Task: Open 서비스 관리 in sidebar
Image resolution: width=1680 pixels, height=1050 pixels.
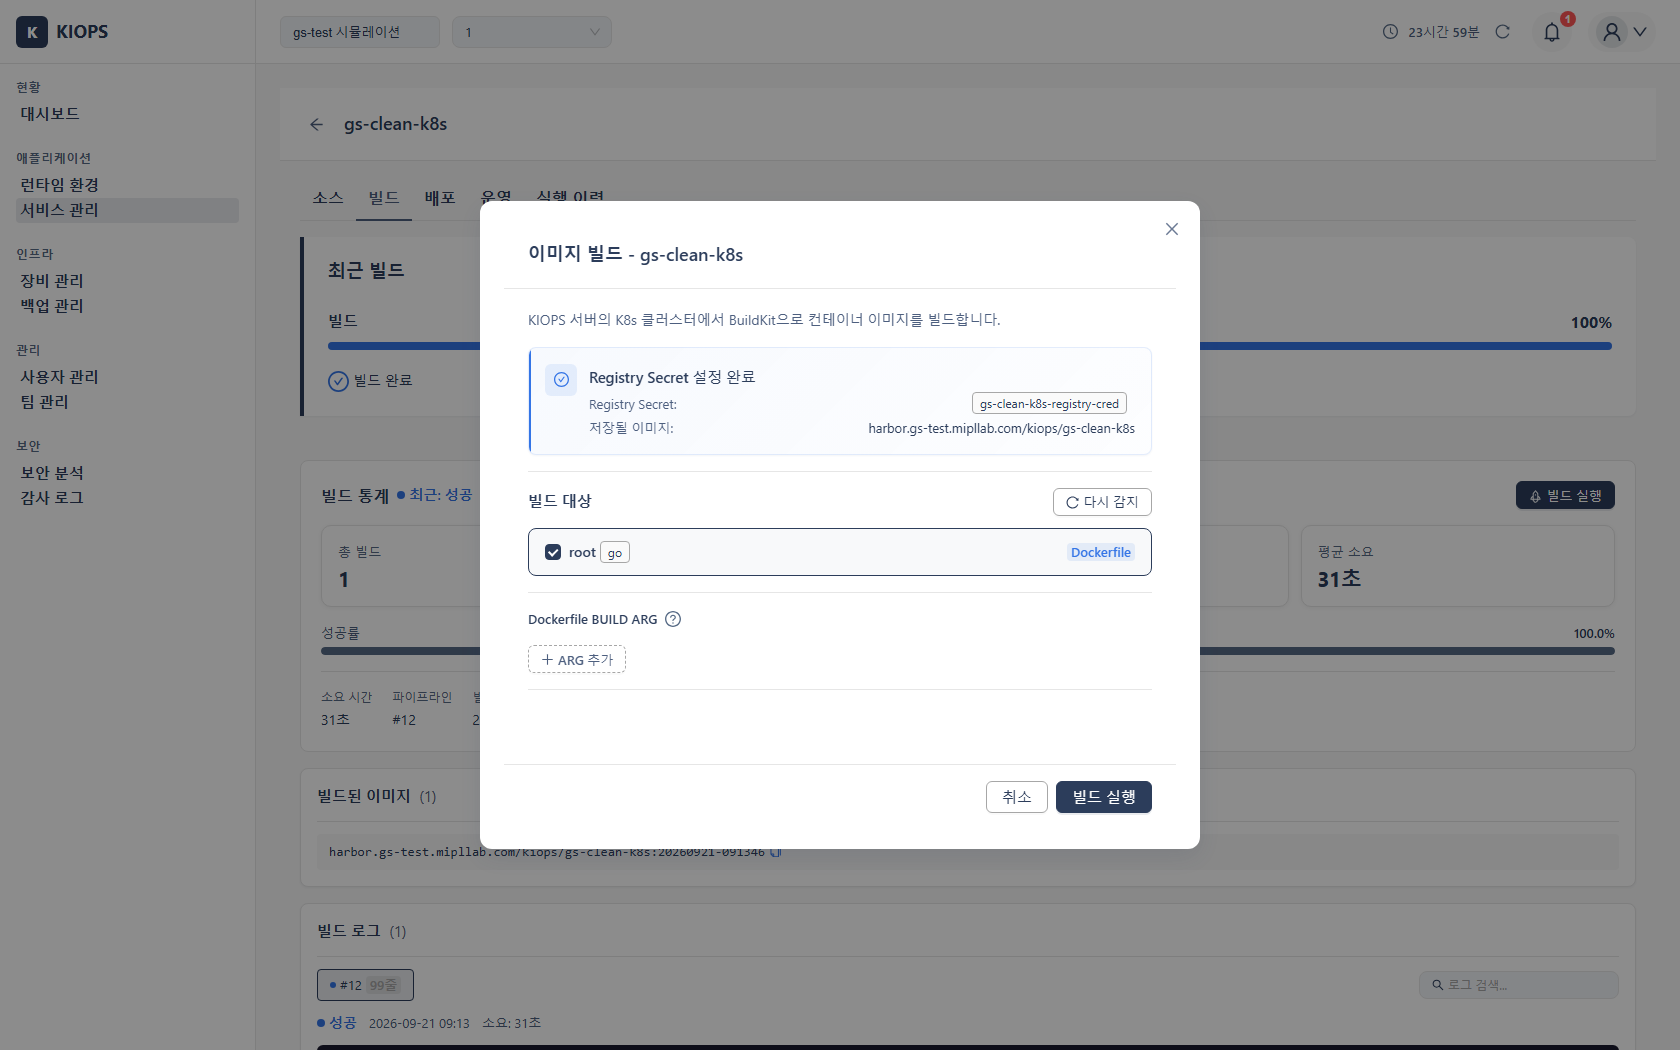Action: pos(127,210)
